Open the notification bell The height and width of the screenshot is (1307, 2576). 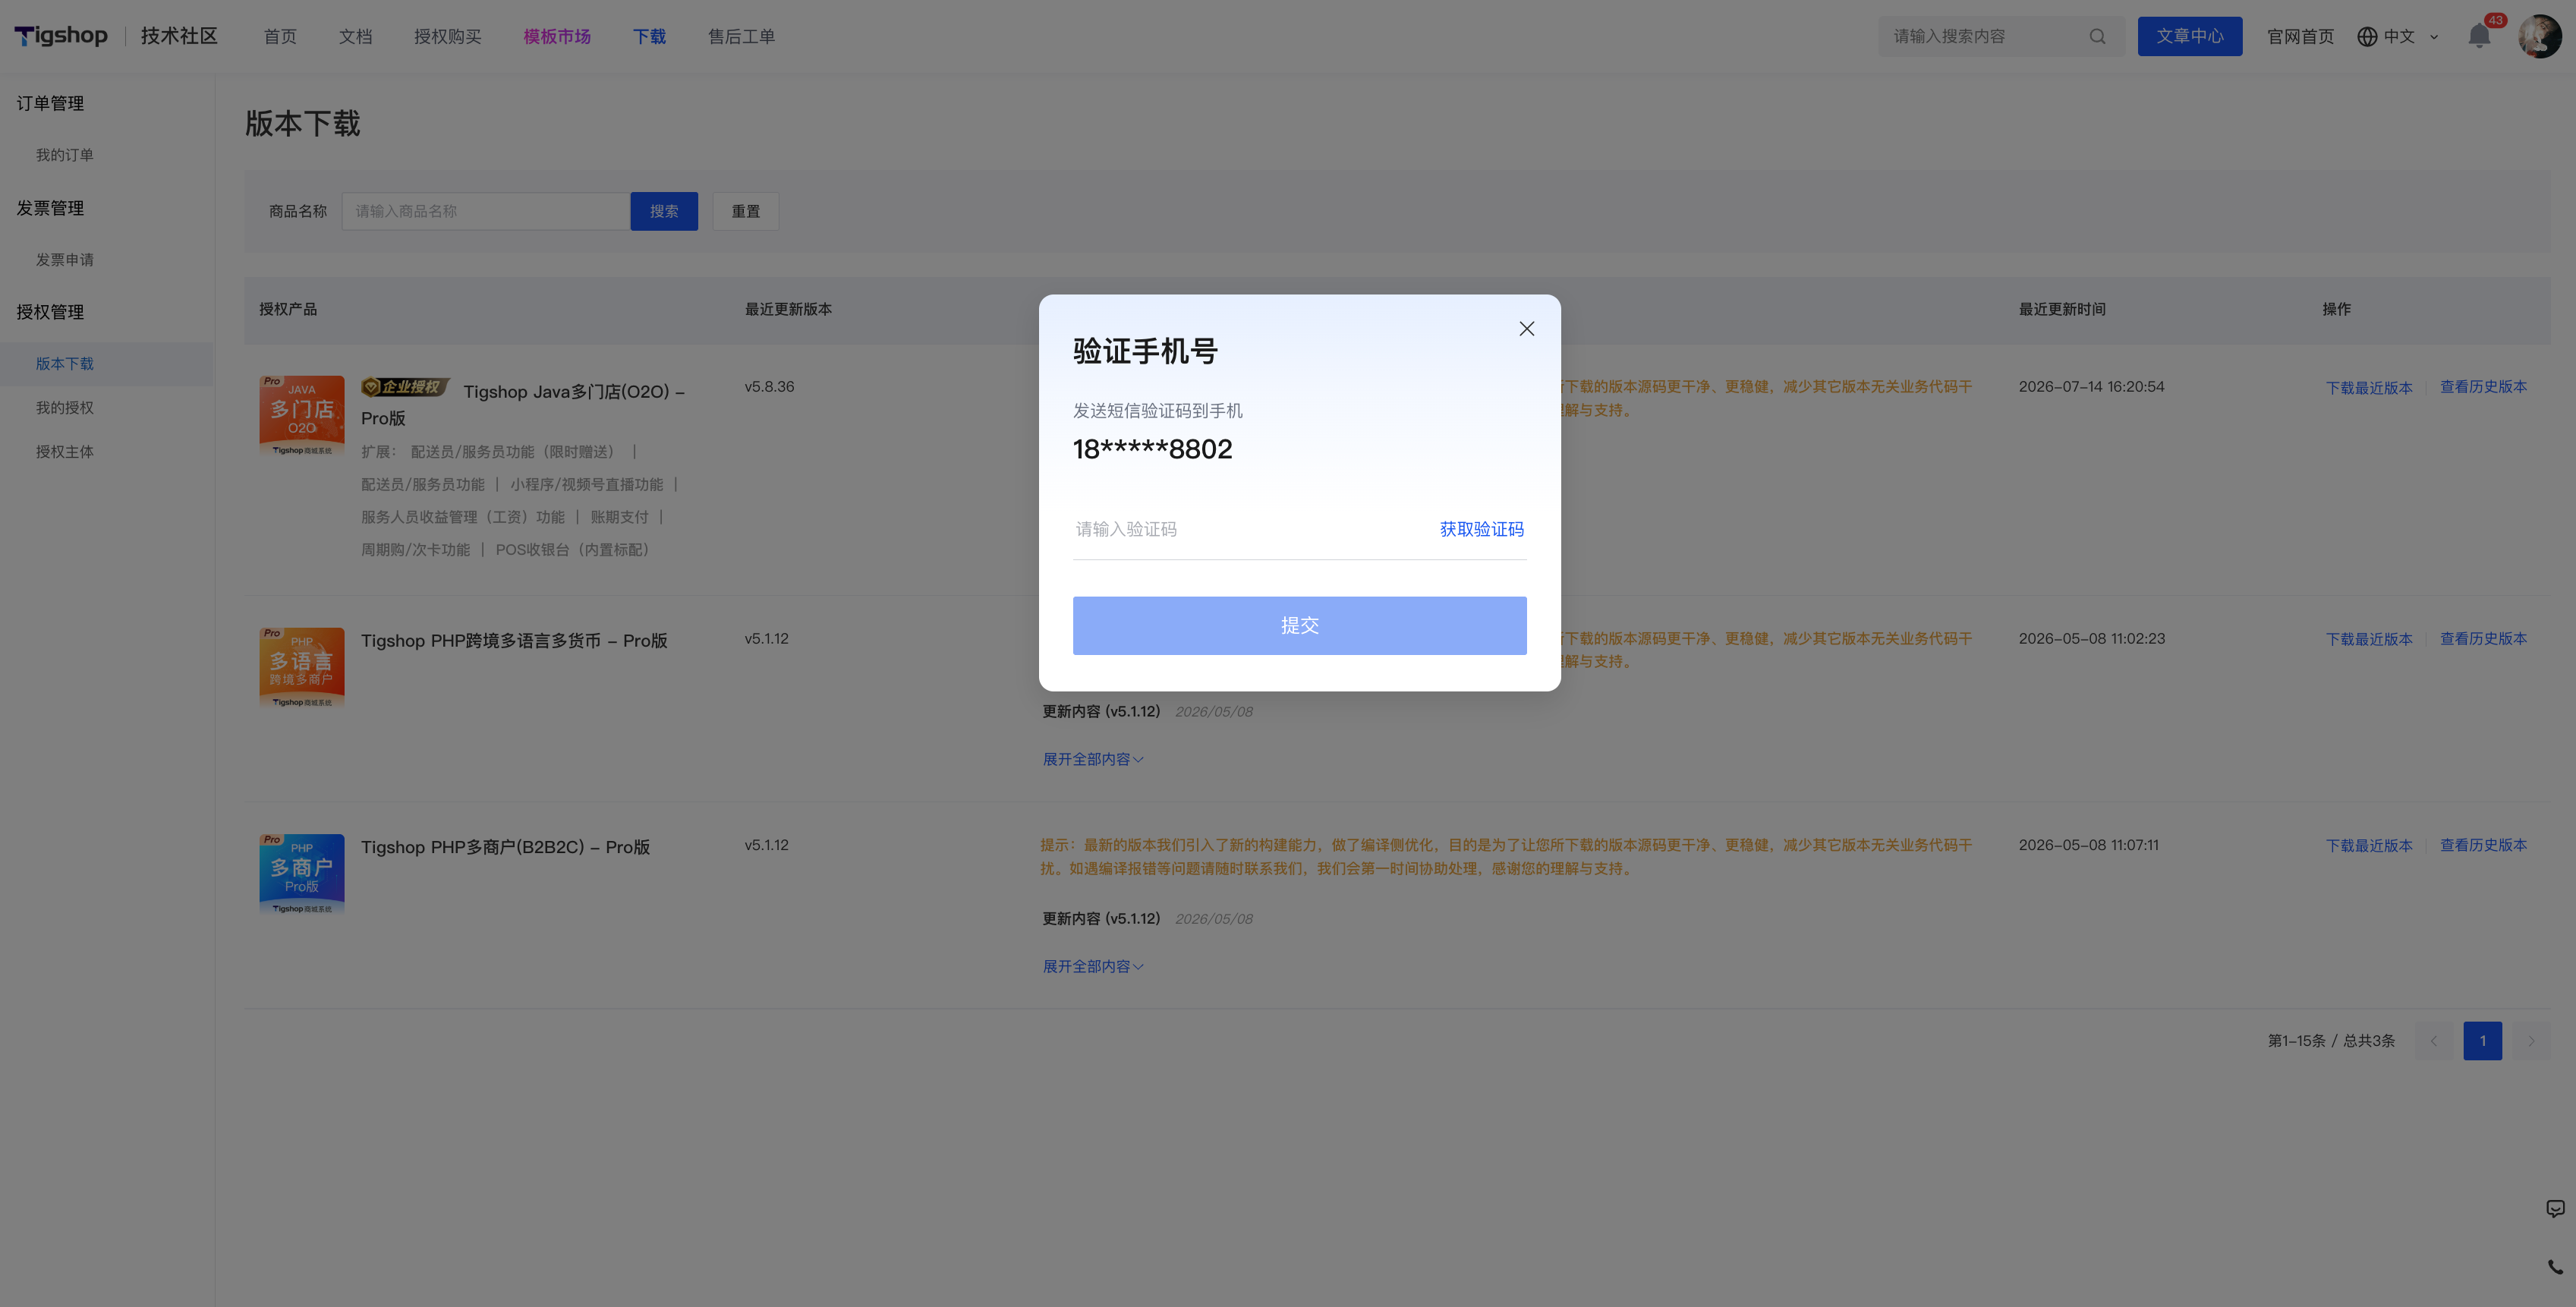(2479, 36)
